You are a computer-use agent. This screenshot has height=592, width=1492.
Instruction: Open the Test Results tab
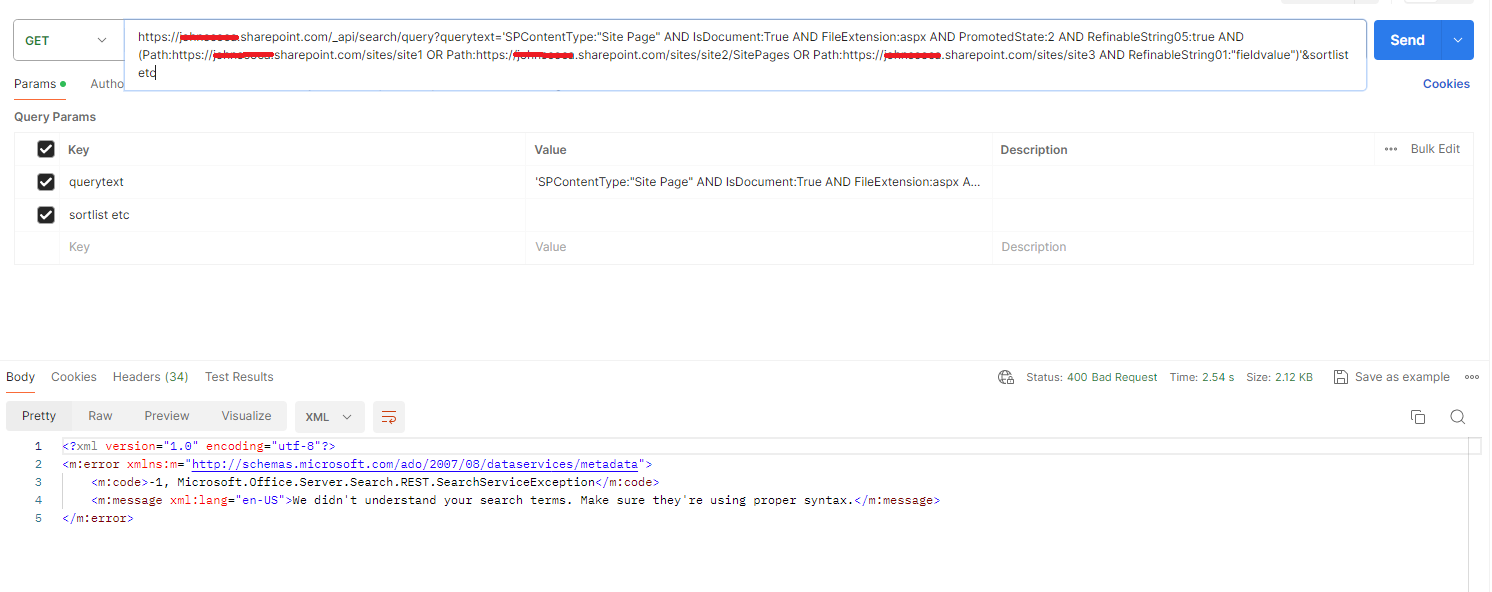pos(239,377)
